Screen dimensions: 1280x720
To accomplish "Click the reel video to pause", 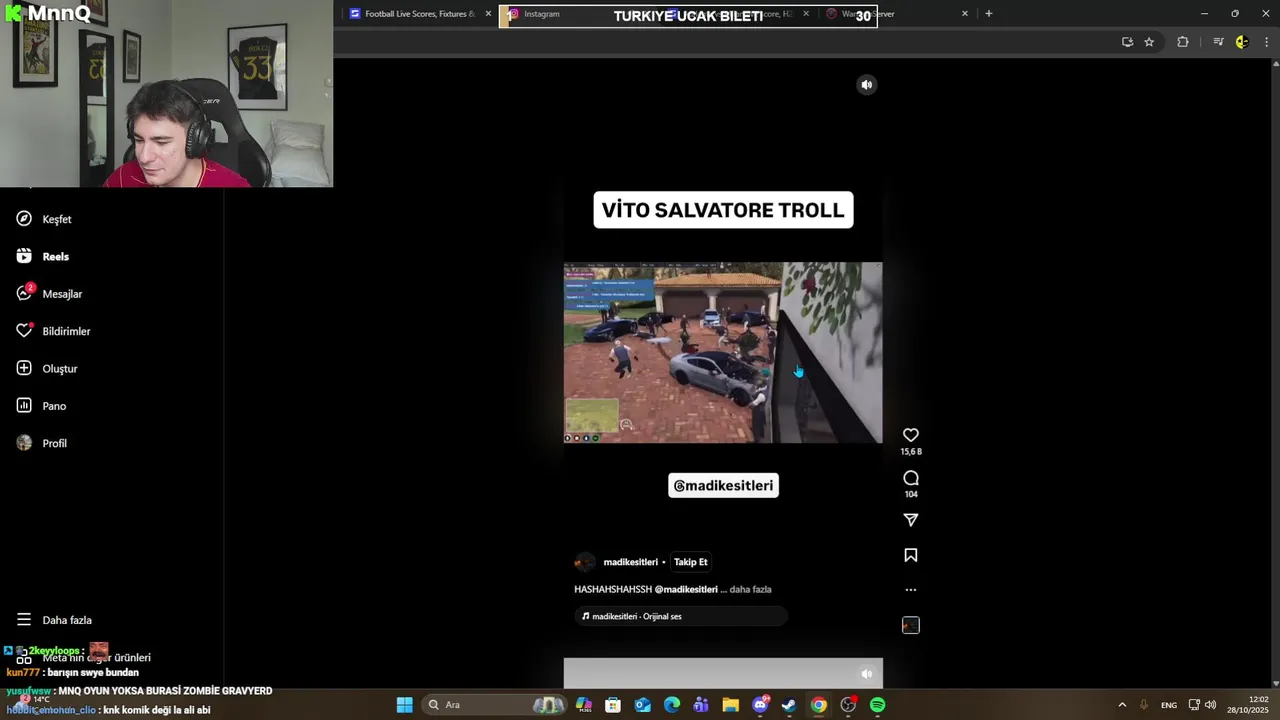I will 723,352.
